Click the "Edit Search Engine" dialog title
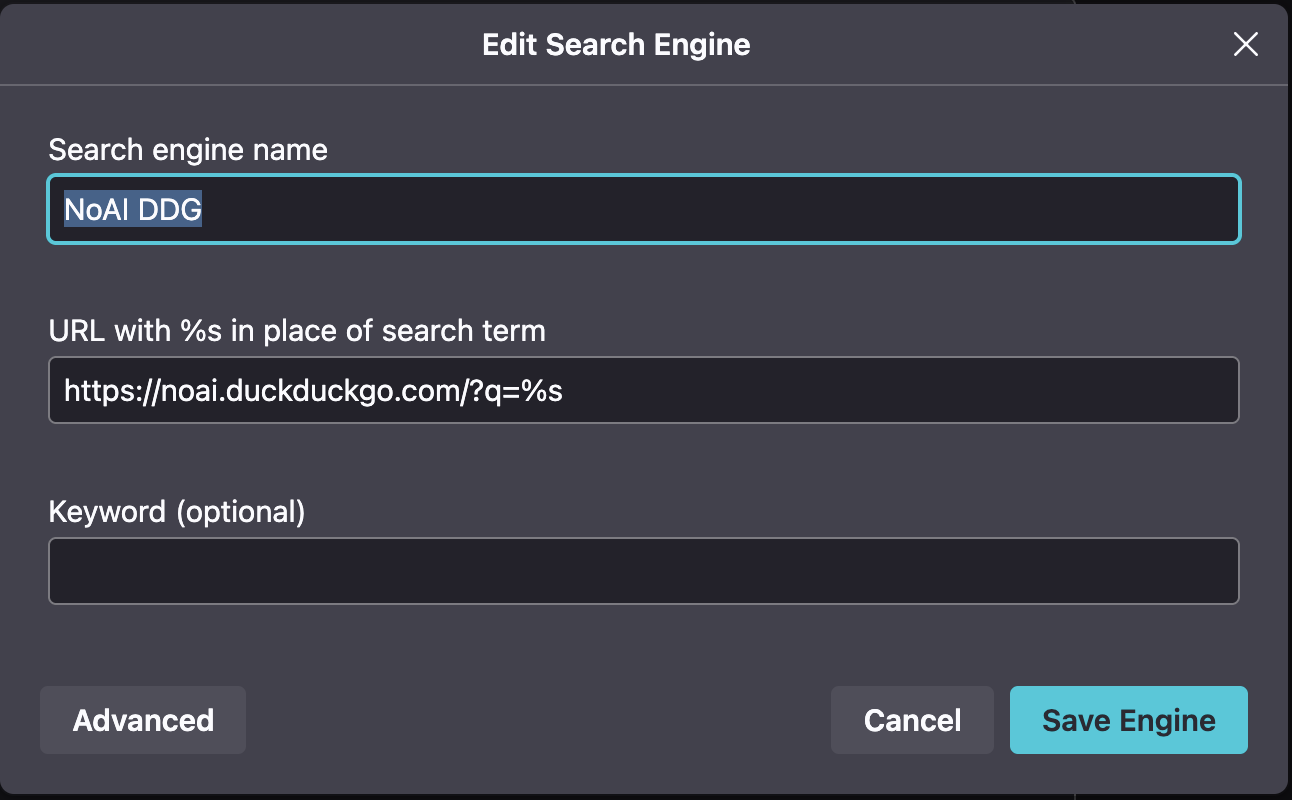Viewport: 1292px width, 800px height. (x=616, y=45)
